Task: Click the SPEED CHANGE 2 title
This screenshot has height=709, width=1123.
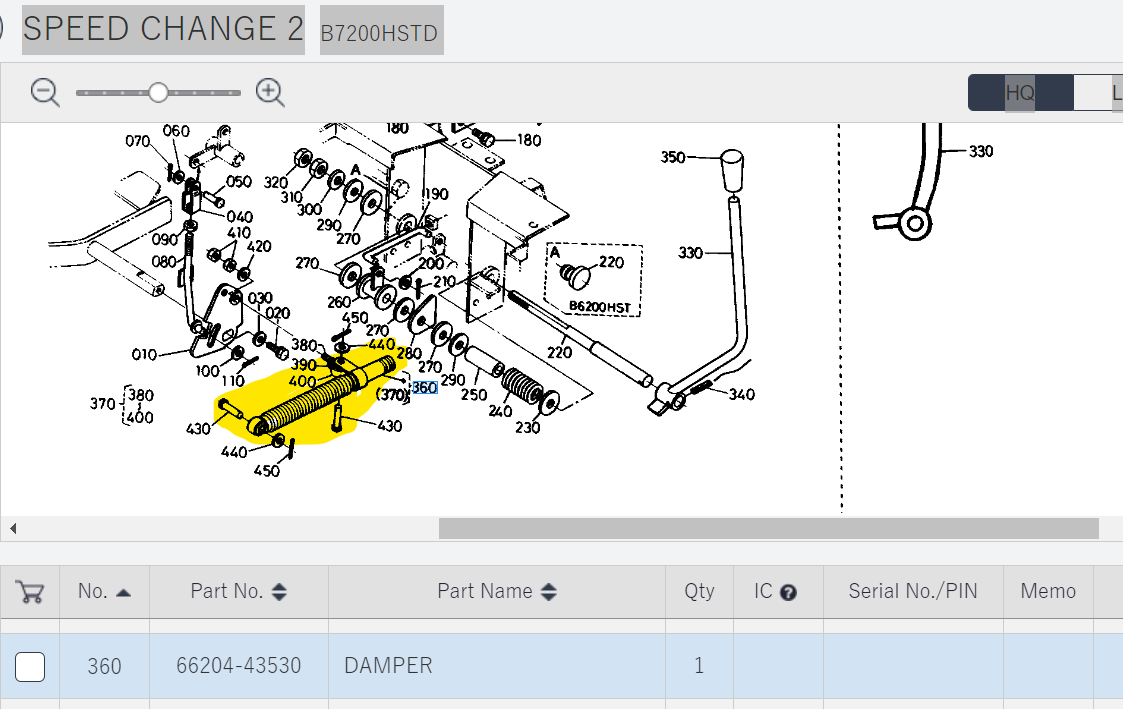Action: click(x=163, y=29)
